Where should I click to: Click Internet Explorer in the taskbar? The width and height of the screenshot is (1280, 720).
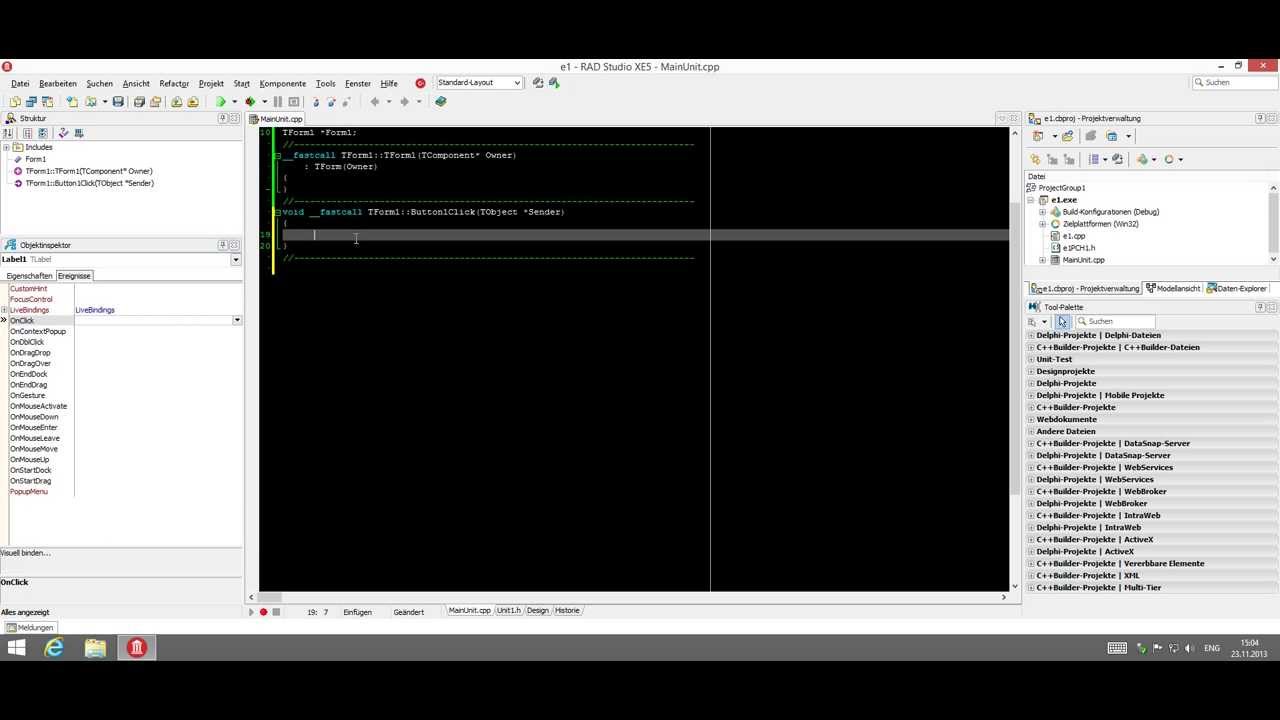tap(54, 648)
